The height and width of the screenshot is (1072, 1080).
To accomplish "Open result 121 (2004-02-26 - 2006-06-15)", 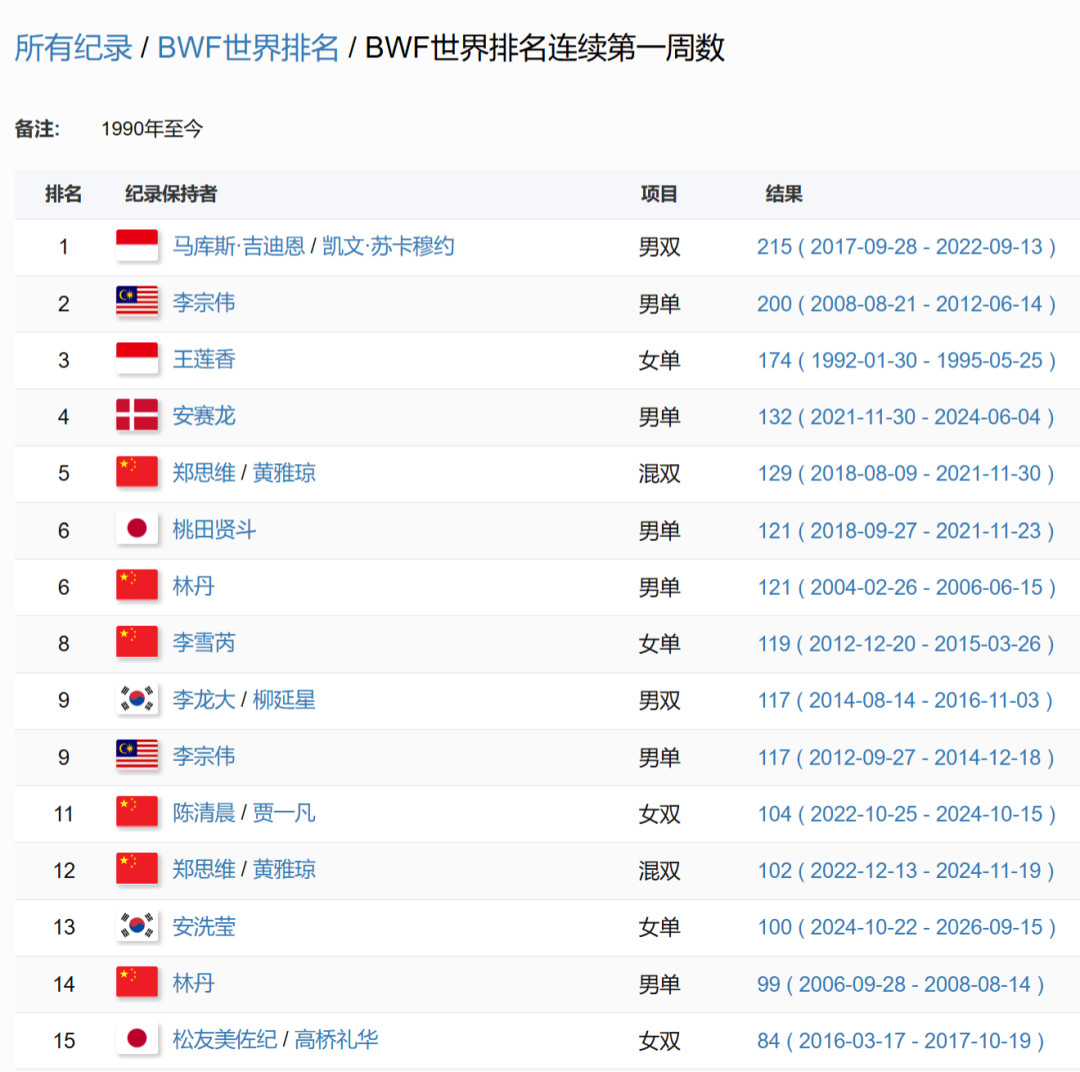I will pyautogui.click(x=906, y=586).
